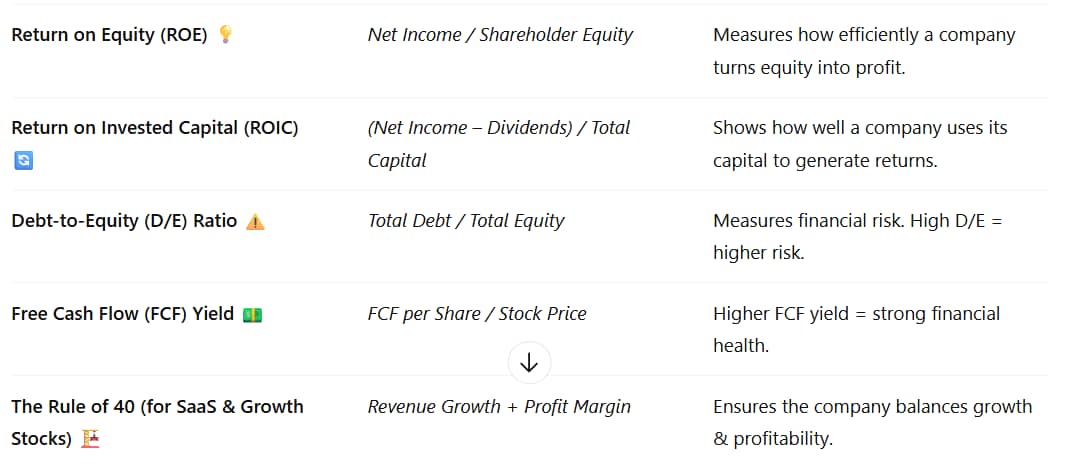Click the construction emoji after Stocks)
This screenshot has width=1069, height=464.
(x=90, y=439)
